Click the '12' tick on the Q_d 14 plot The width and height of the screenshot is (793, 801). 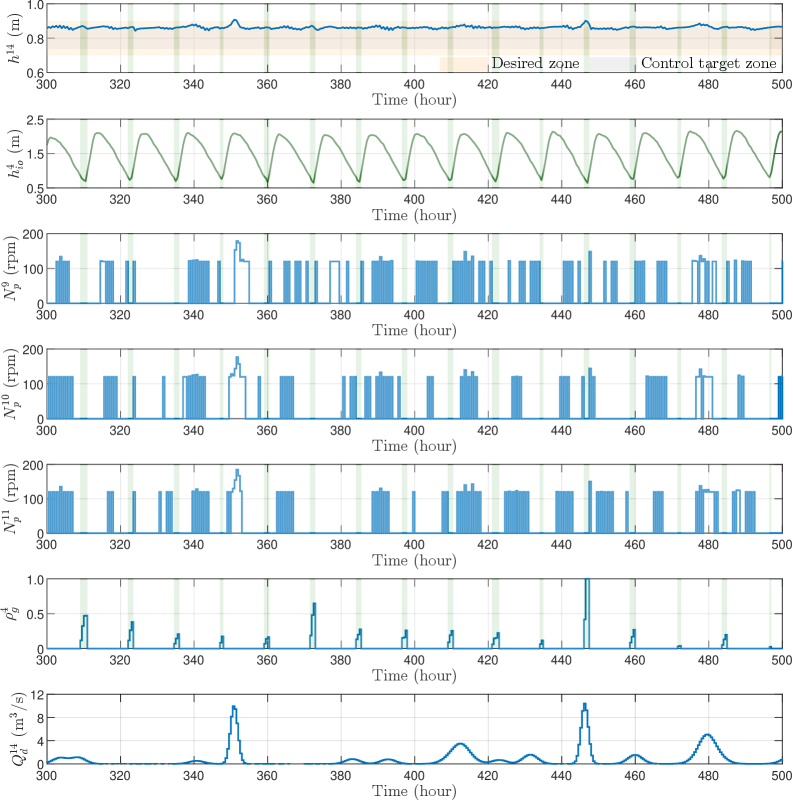[37, 695]
